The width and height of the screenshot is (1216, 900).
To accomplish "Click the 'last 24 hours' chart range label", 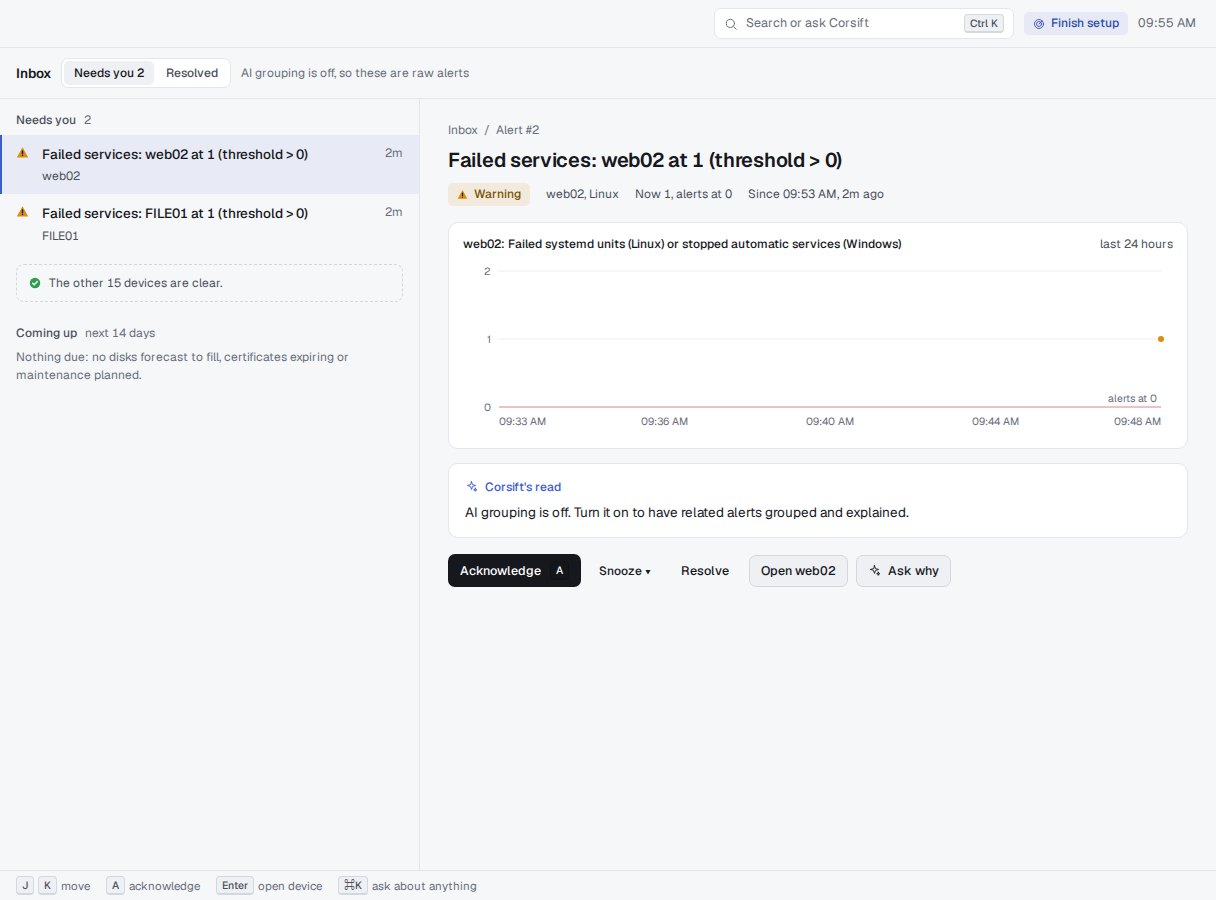I will point(1136,244).
